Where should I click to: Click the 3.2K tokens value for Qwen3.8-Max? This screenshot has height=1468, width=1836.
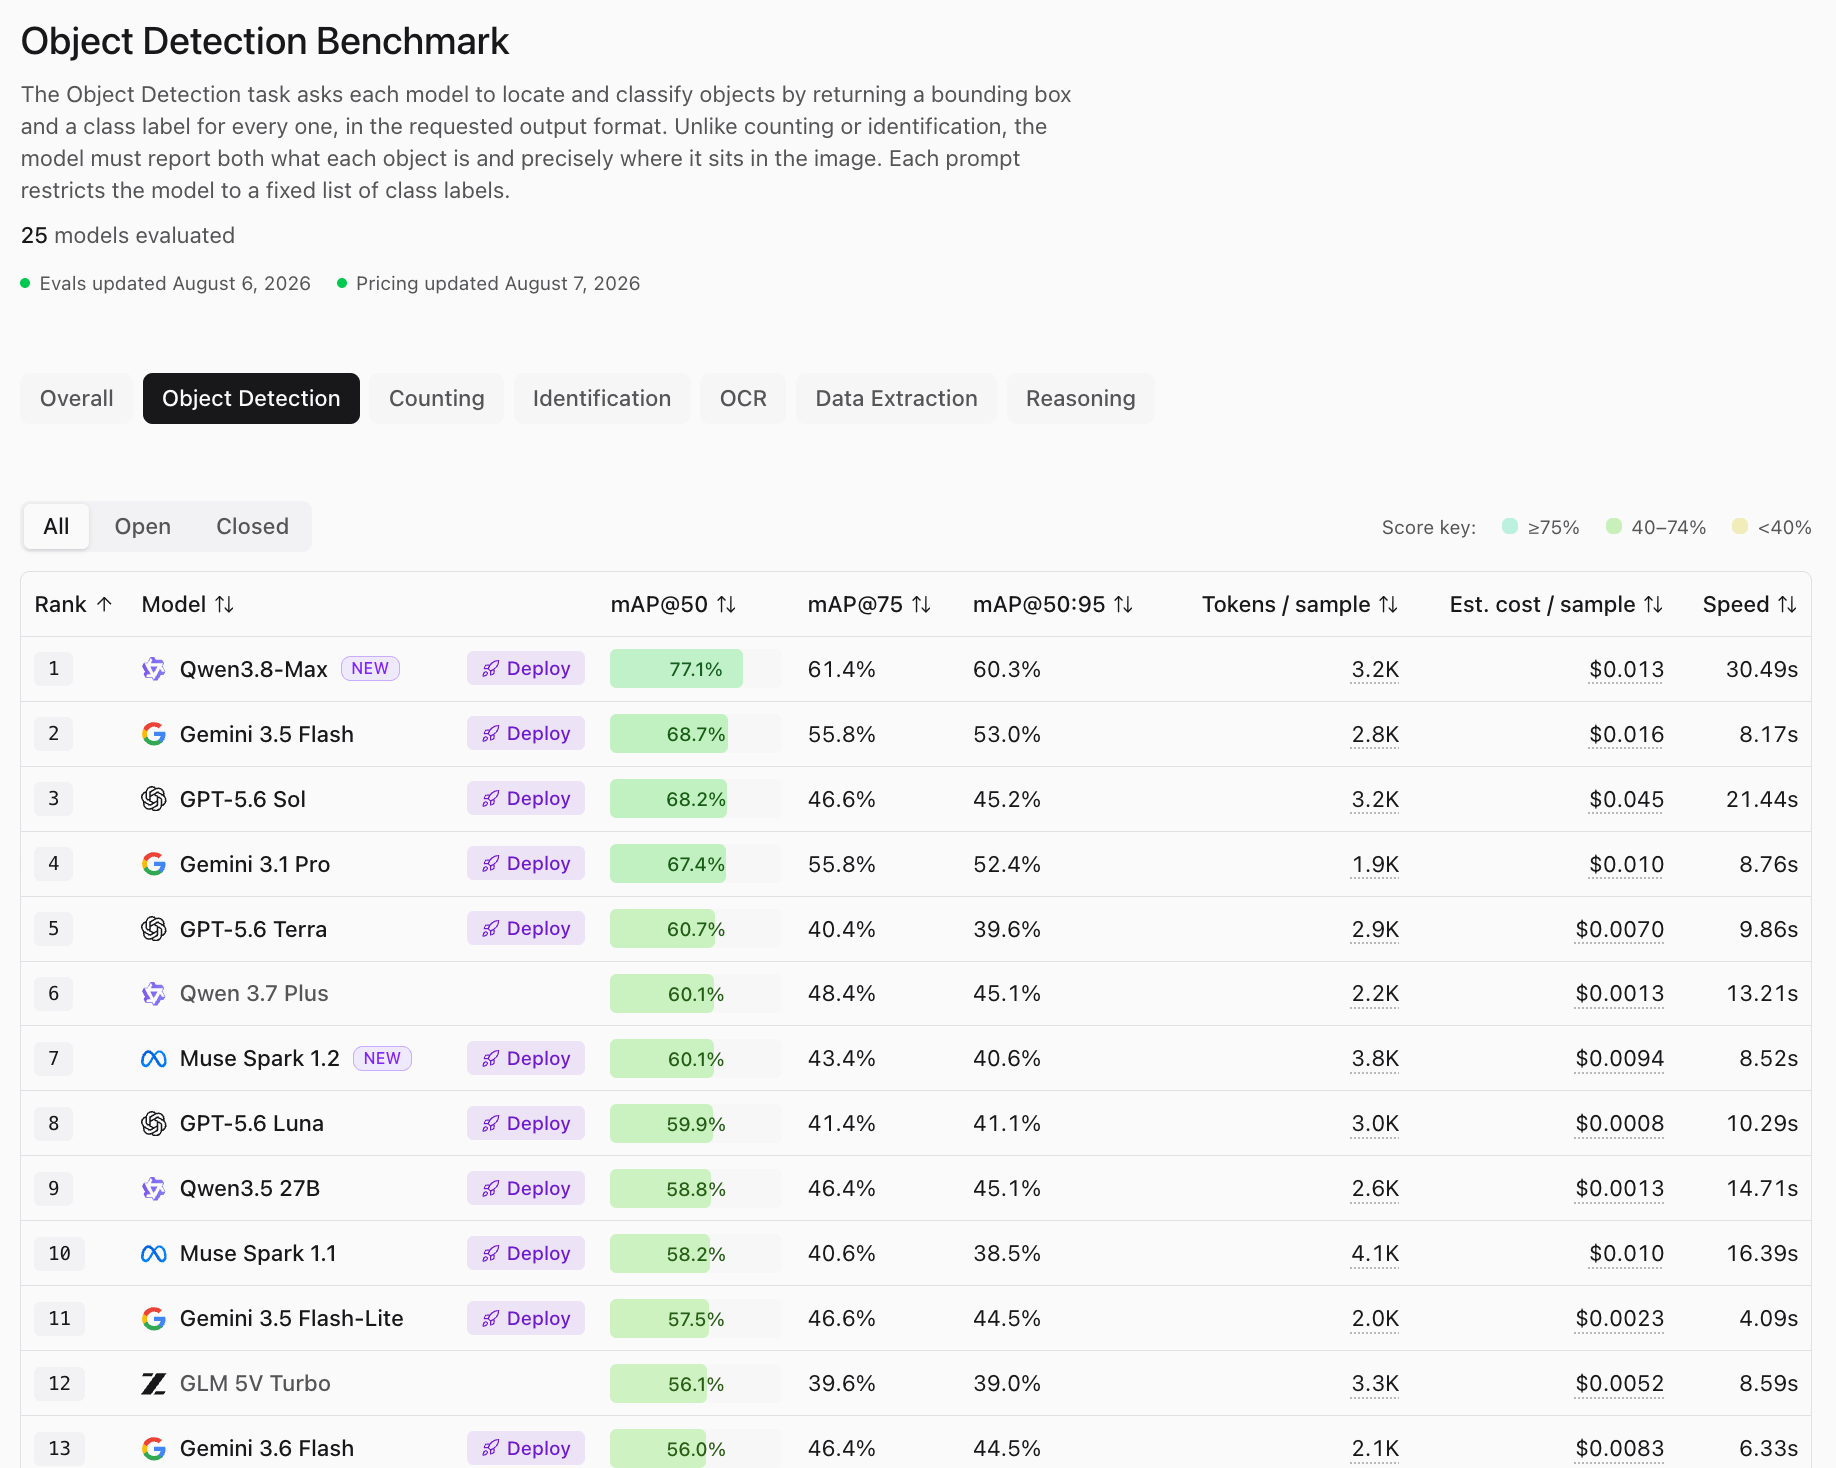tap(1375, 670)
